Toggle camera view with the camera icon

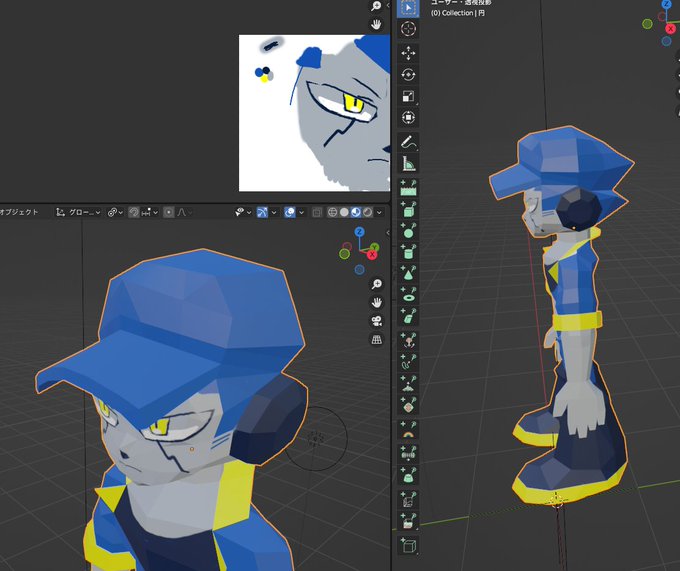(x=376, y=321)
